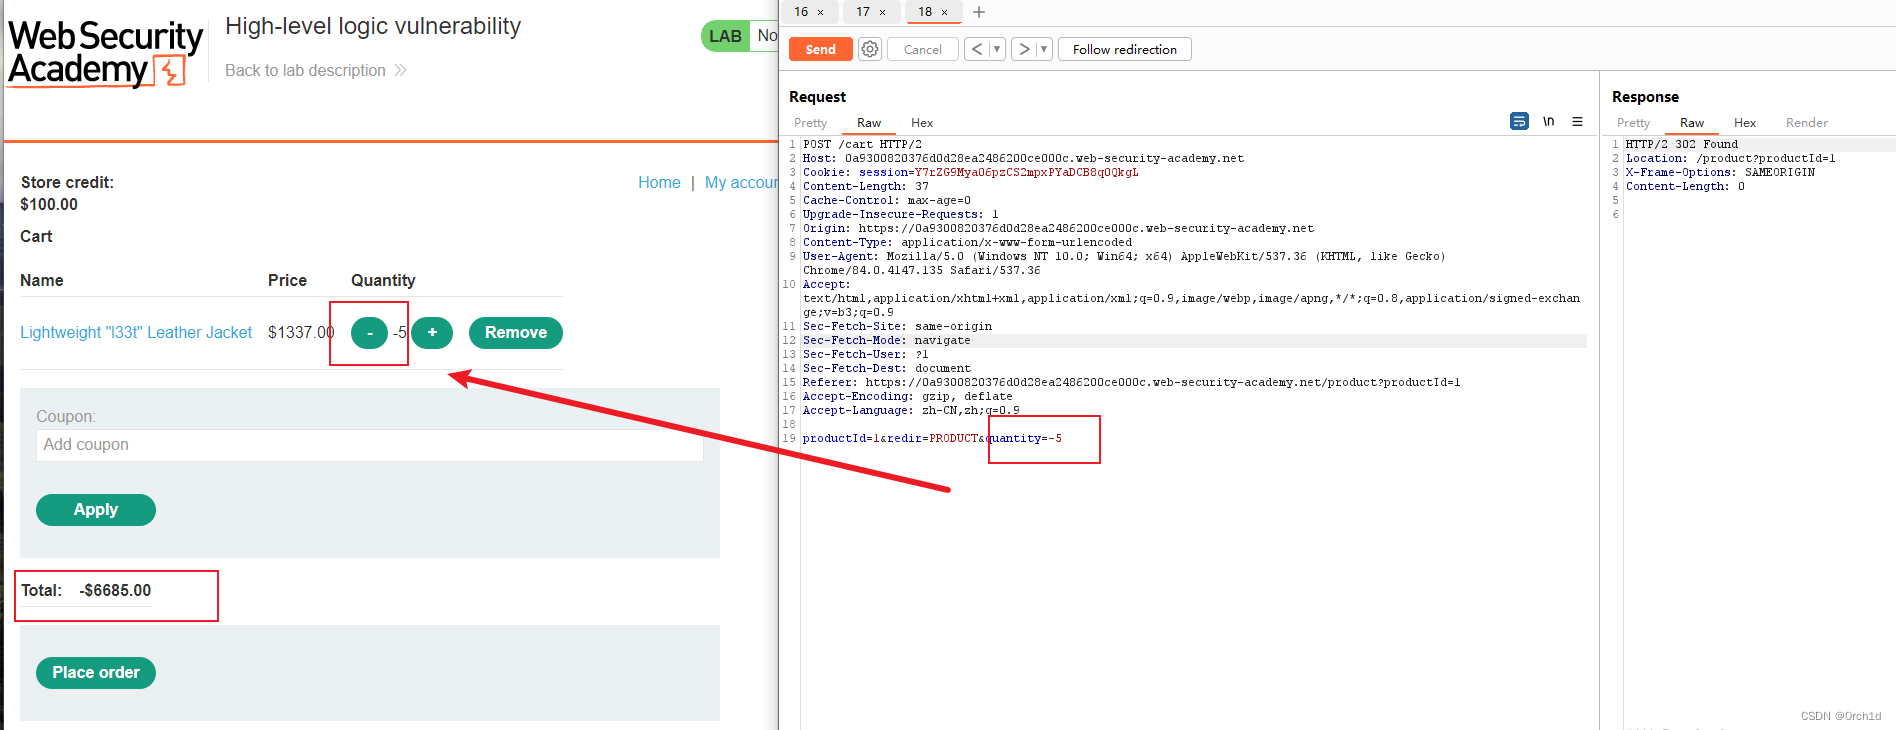Add a new Repeater tab

click(x=979, y=12)
